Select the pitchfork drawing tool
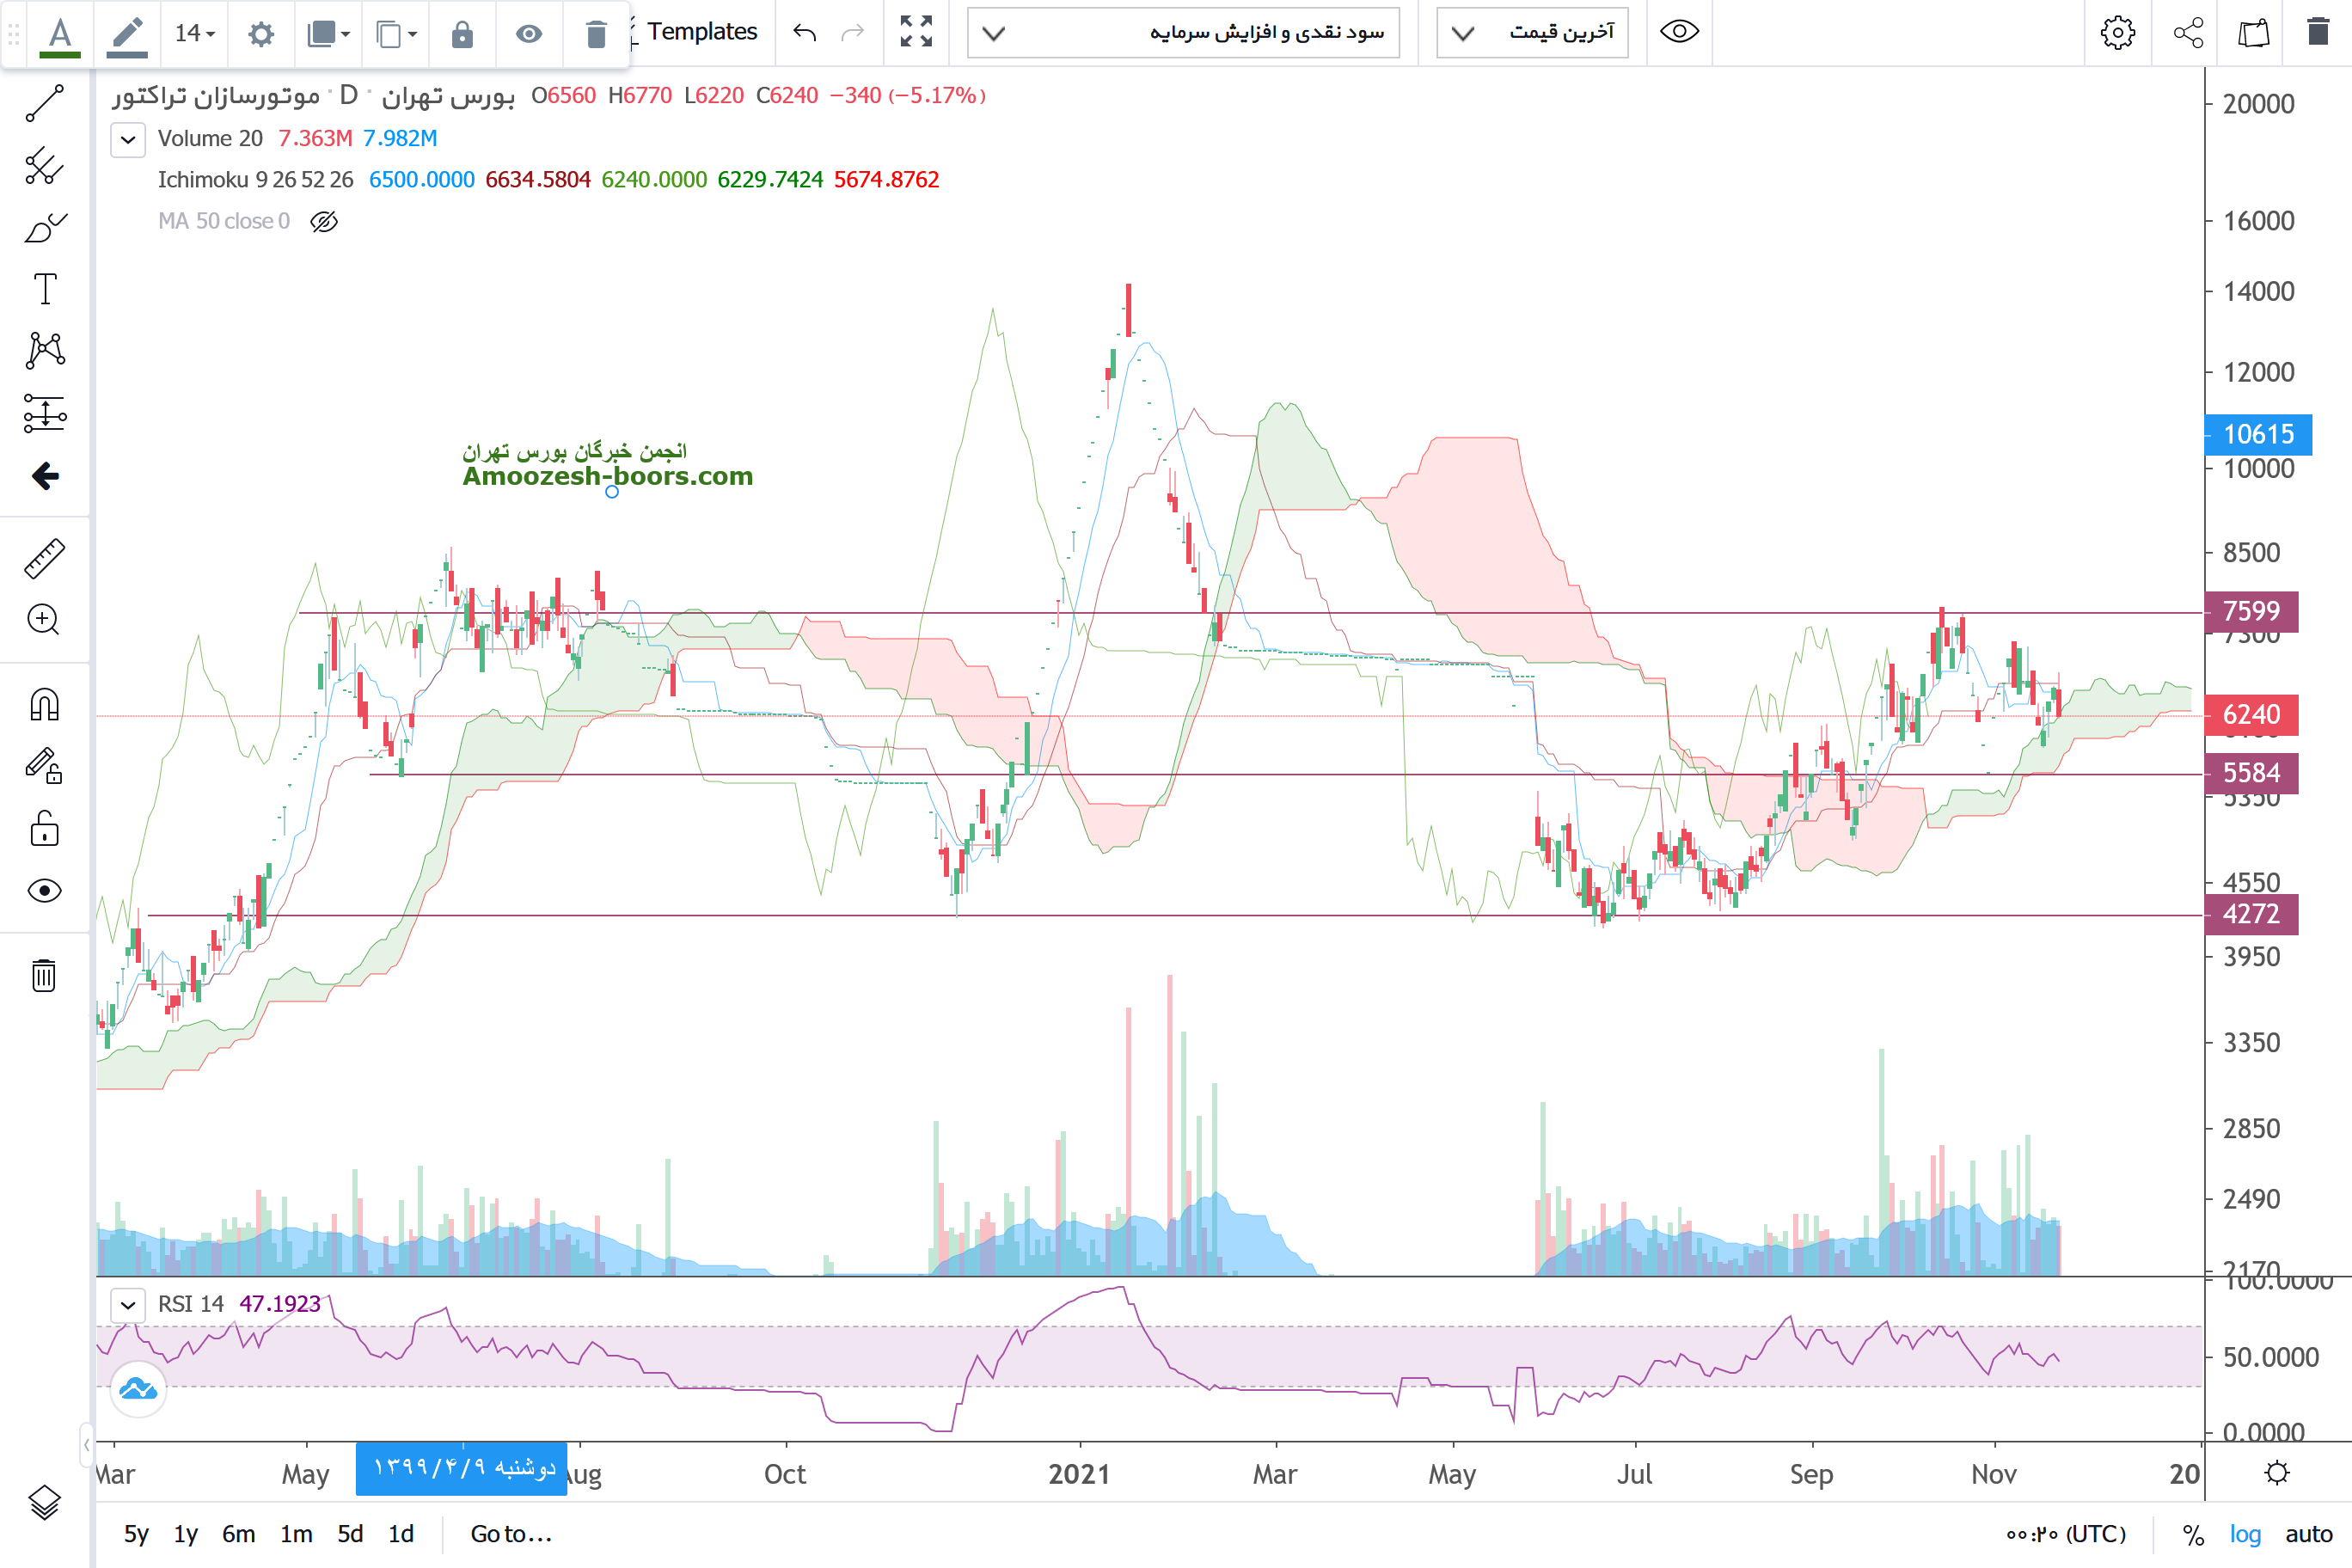2352x1568 pixels. pyautogui.click(x=44, y=166)
